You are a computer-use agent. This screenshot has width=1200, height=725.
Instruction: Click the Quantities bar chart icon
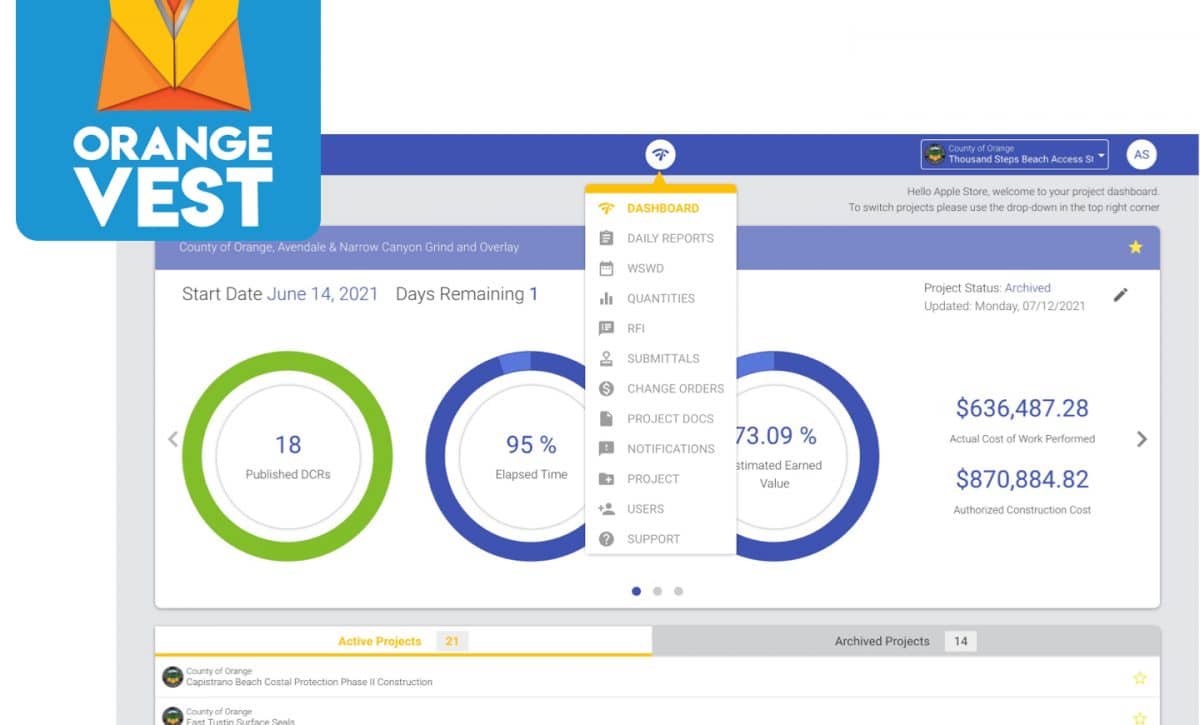click(x=606, y=298)
